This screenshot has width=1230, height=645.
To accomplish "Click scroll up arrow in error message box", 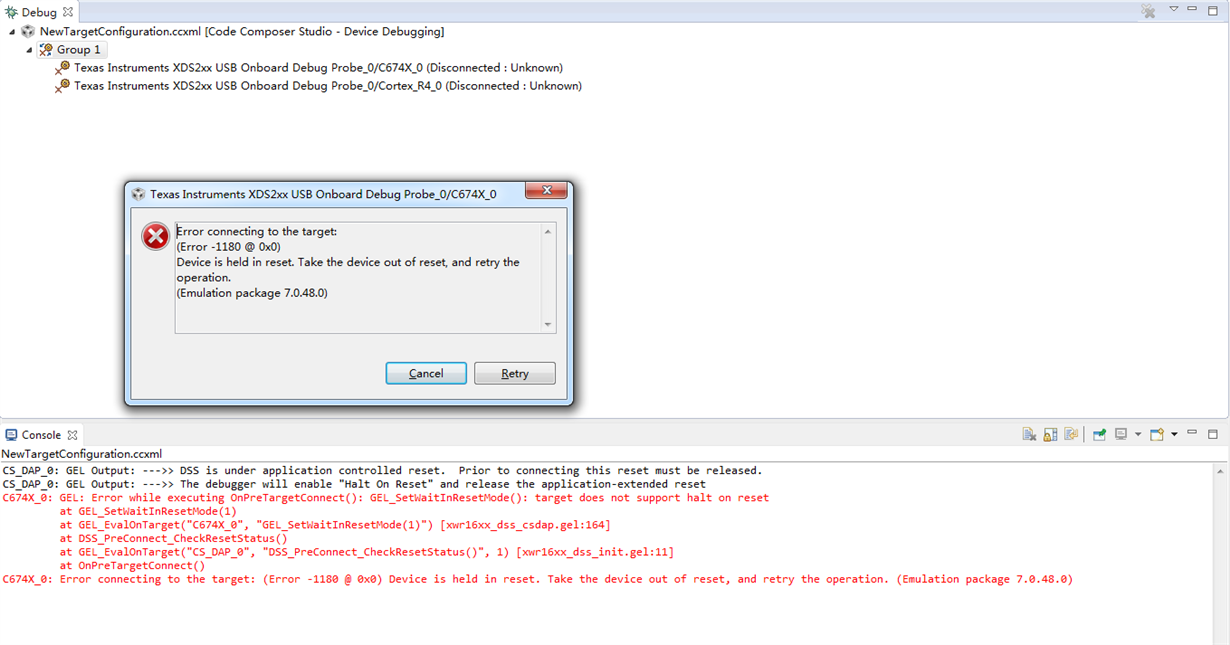I will 547,232.
